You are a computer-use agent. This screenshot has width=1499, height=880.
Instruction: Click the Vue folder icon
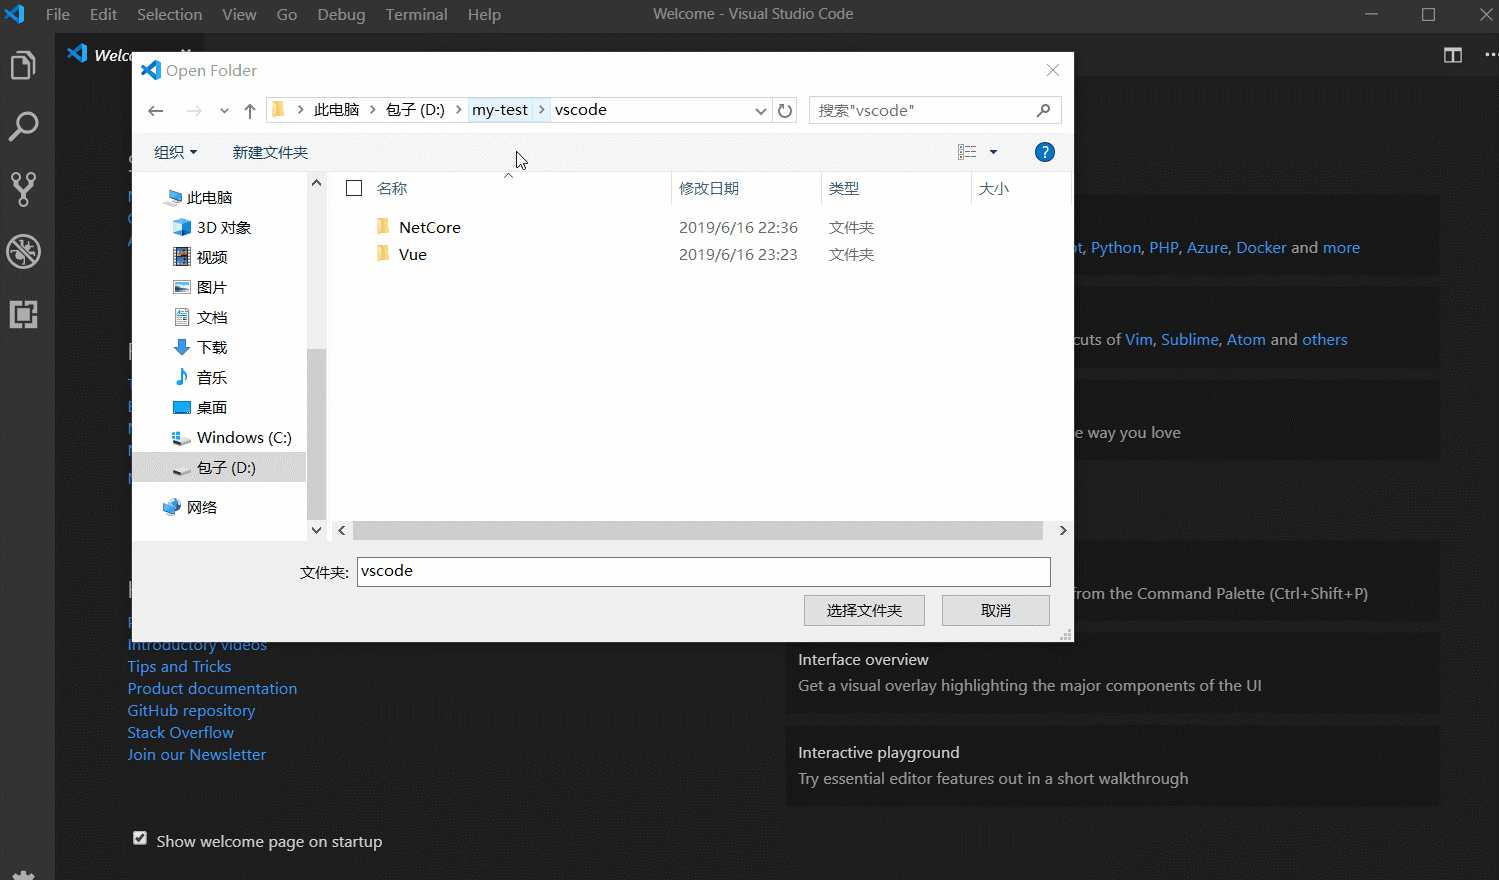[382, 253]
